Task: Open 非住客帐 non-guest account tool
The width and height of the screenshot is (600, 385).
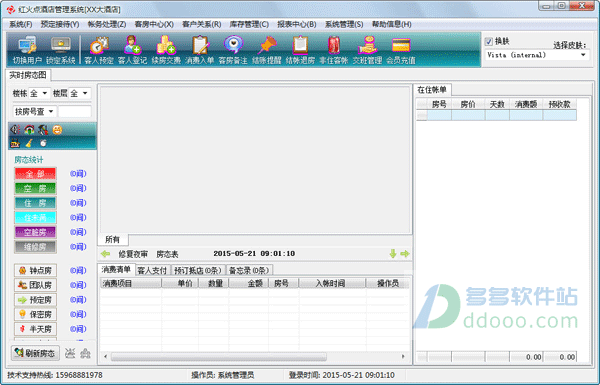Action: point(334,50)
